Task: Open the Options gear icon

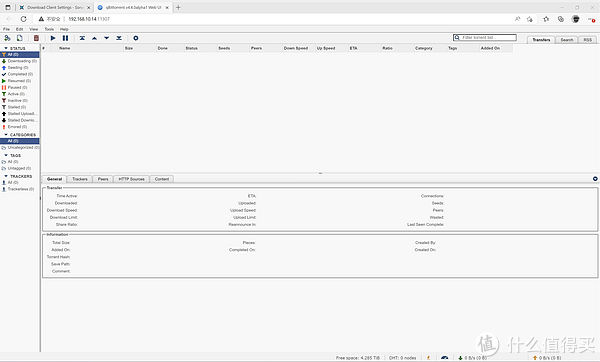Action: point(135,38)
